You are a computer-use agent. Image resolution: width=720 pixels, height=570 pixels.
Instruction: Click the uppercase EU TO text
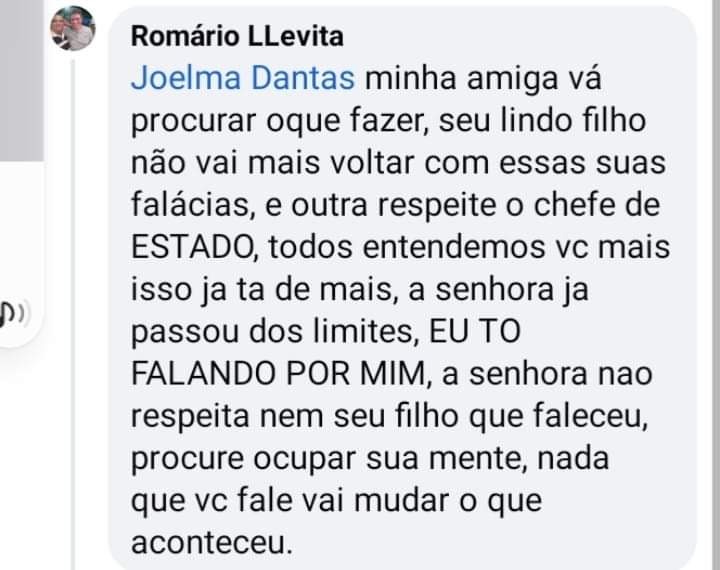(x=474, y=331)
